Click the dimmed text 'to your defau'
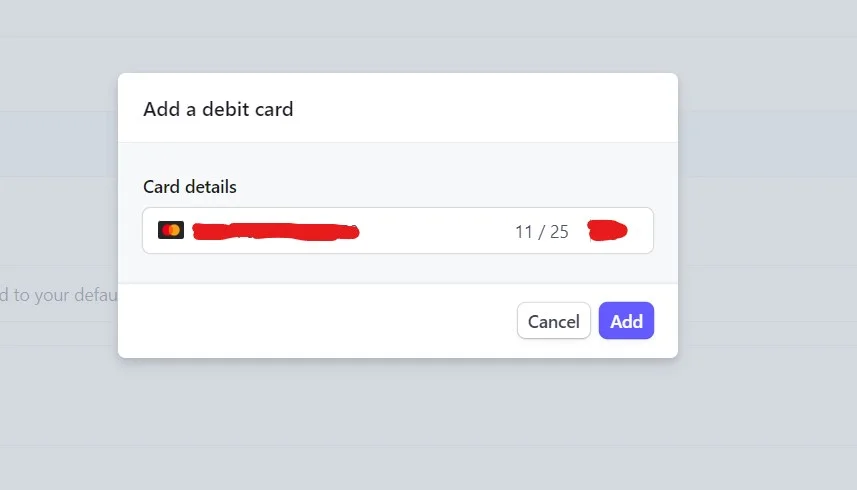 (66, 295)
